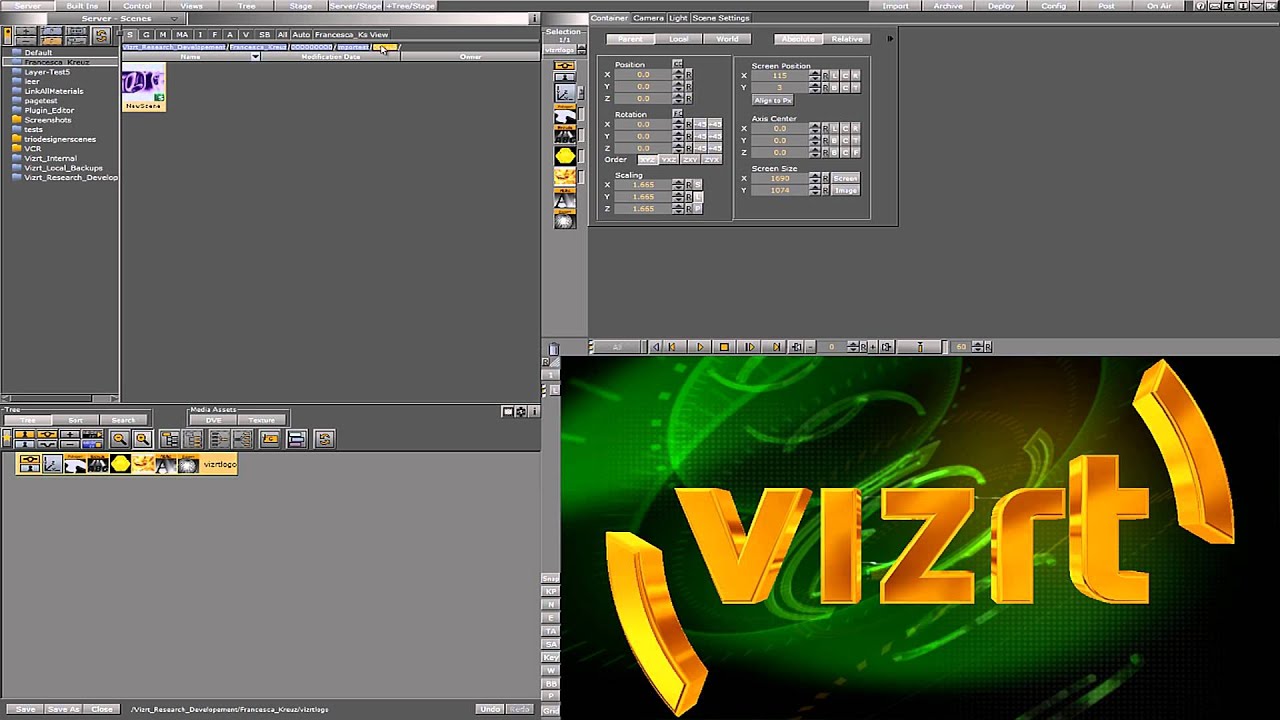Enable the MA materials advanced filter
This screenshot has height=720, width=1280.
[x=182, y=35]
